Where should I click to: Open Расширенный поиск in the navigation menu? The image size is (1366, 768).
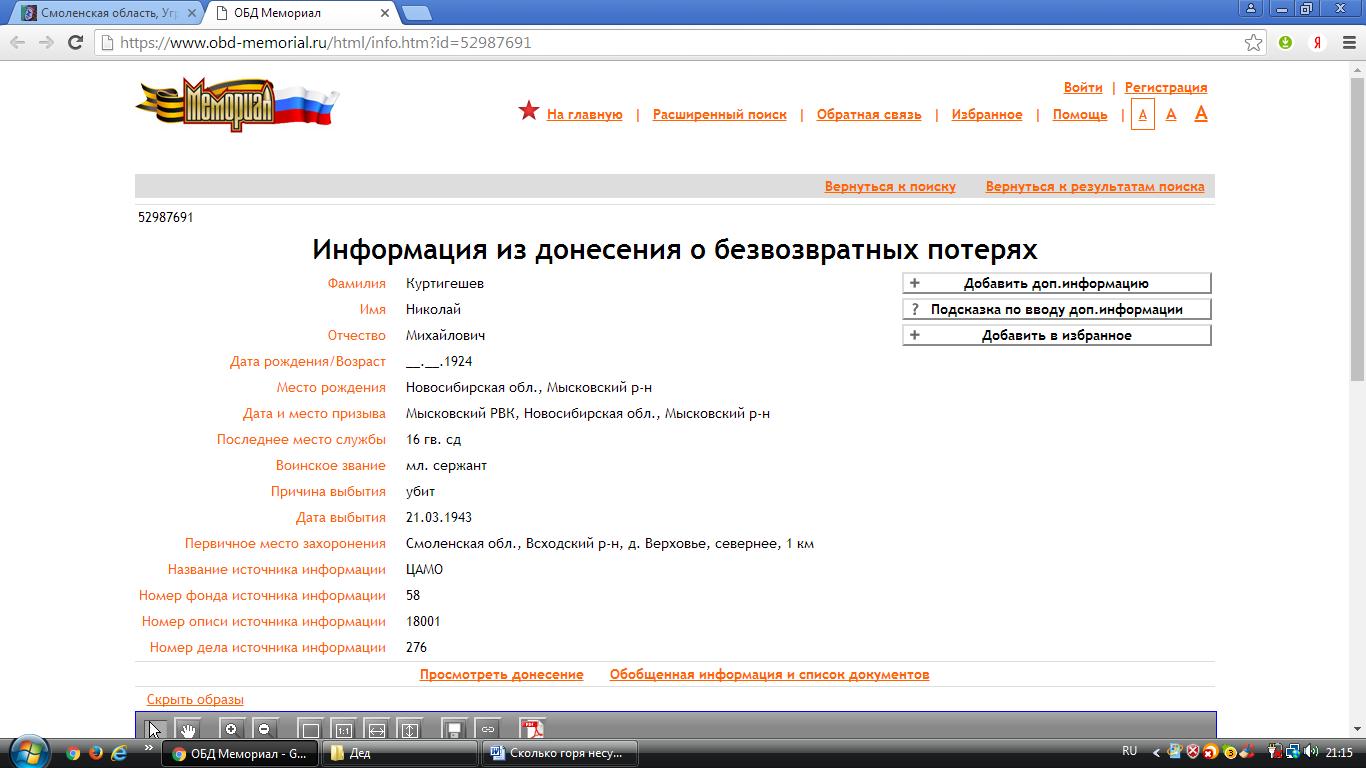click(719, 114)
